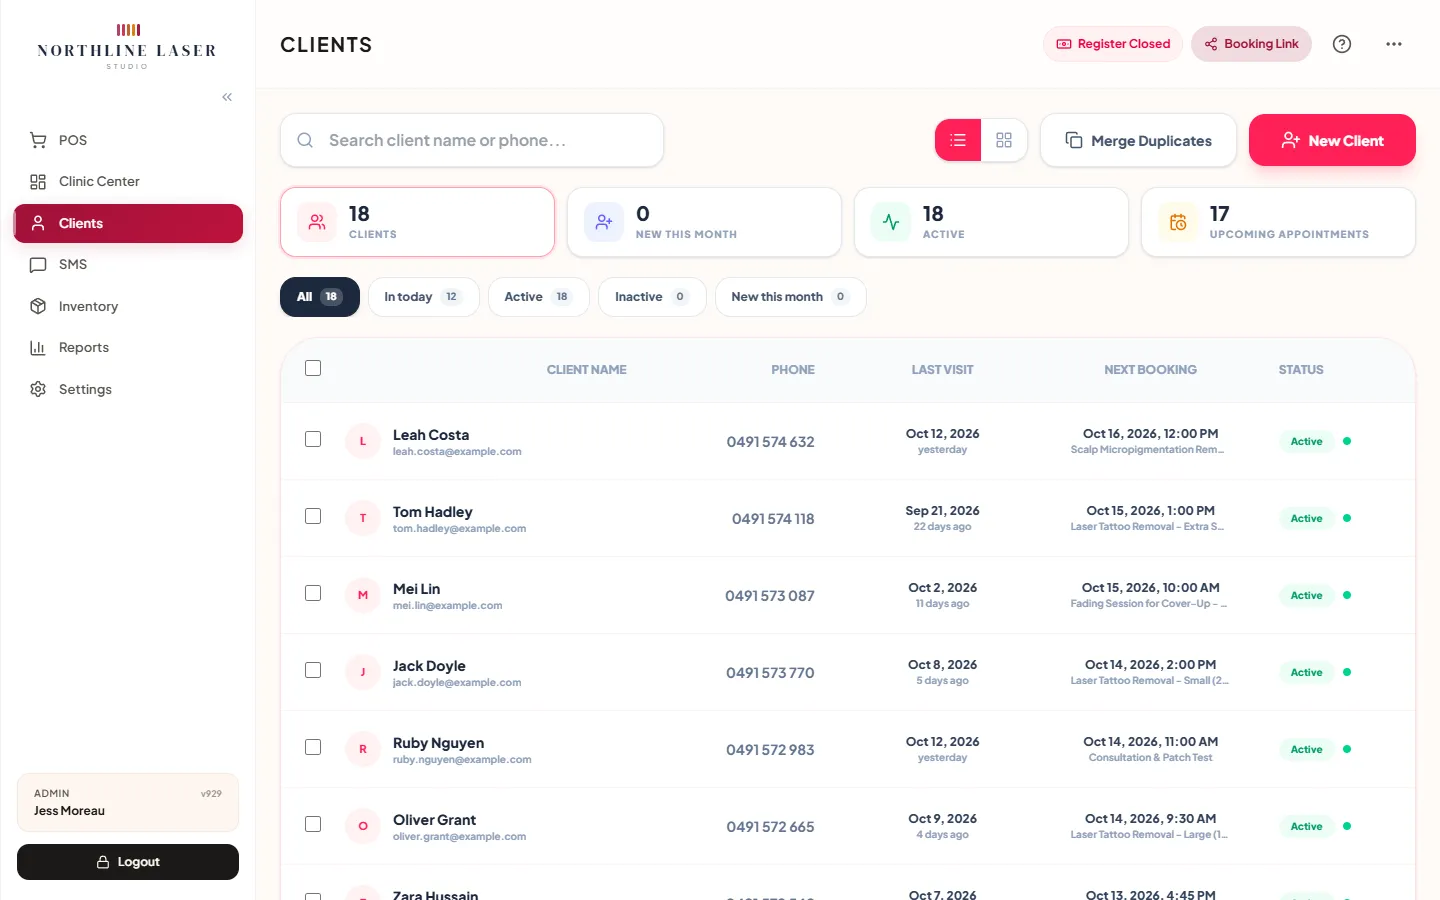
Task: Toggle the select-all checkbox in table header
Action: coord(313,368)
